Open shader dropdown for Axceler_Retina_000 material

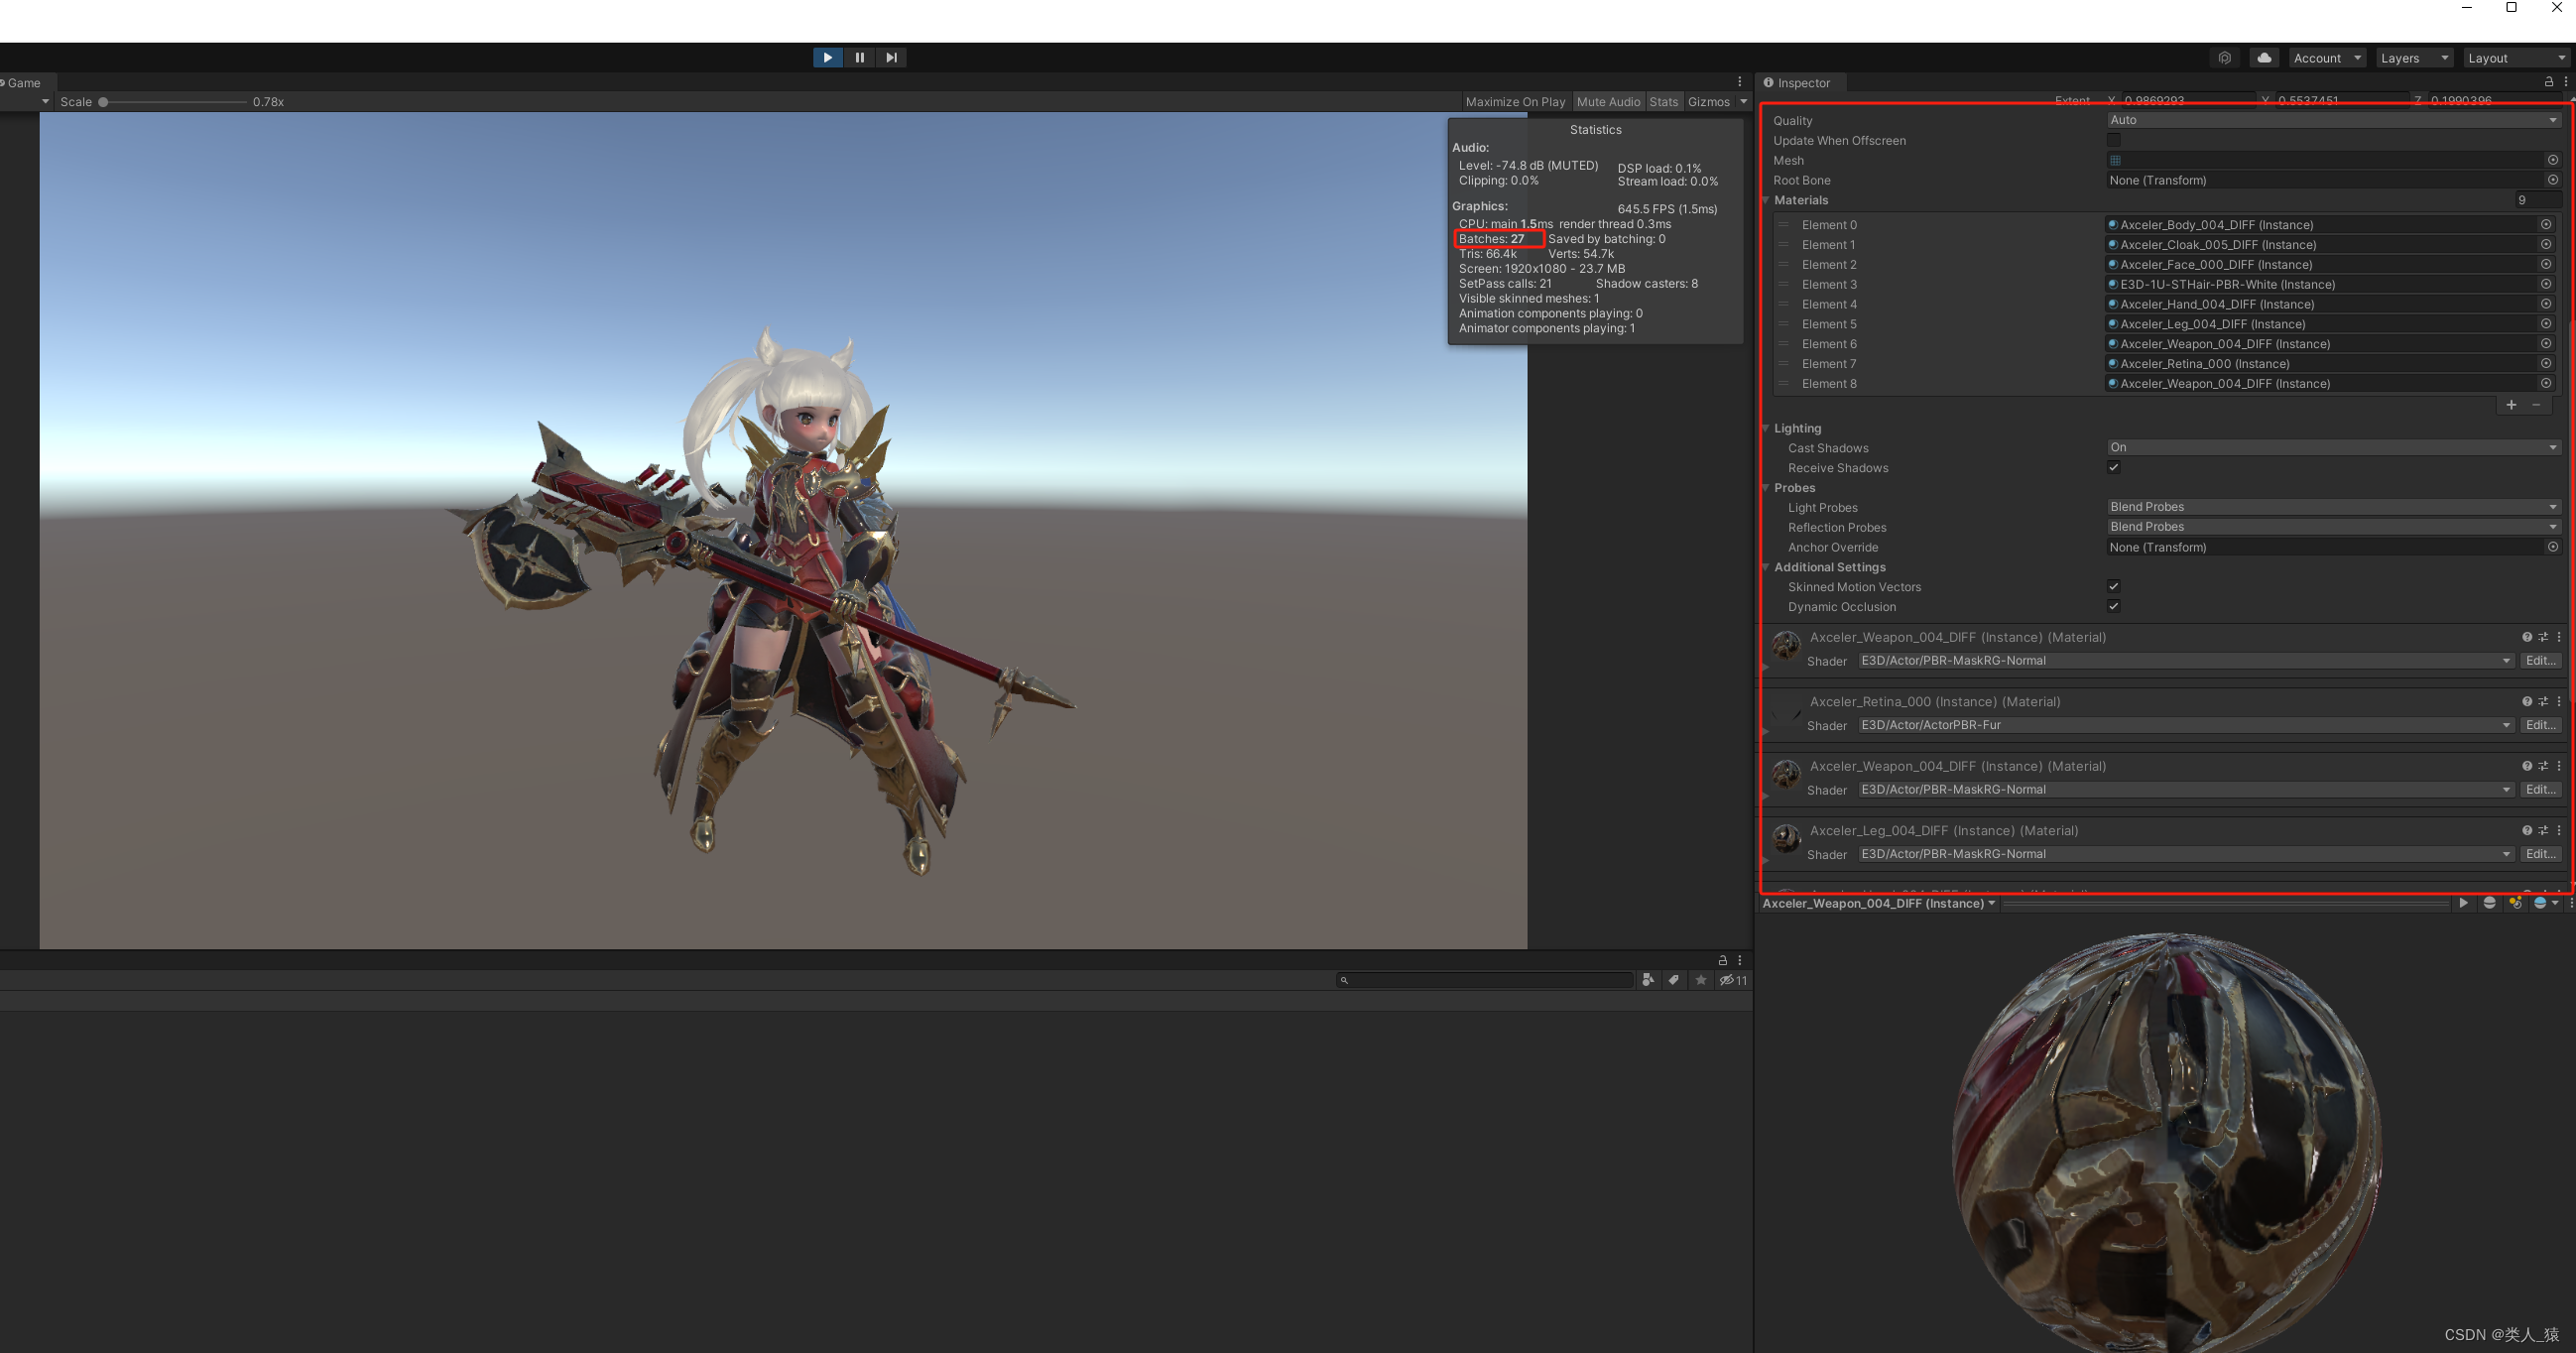click(2185, 725)
